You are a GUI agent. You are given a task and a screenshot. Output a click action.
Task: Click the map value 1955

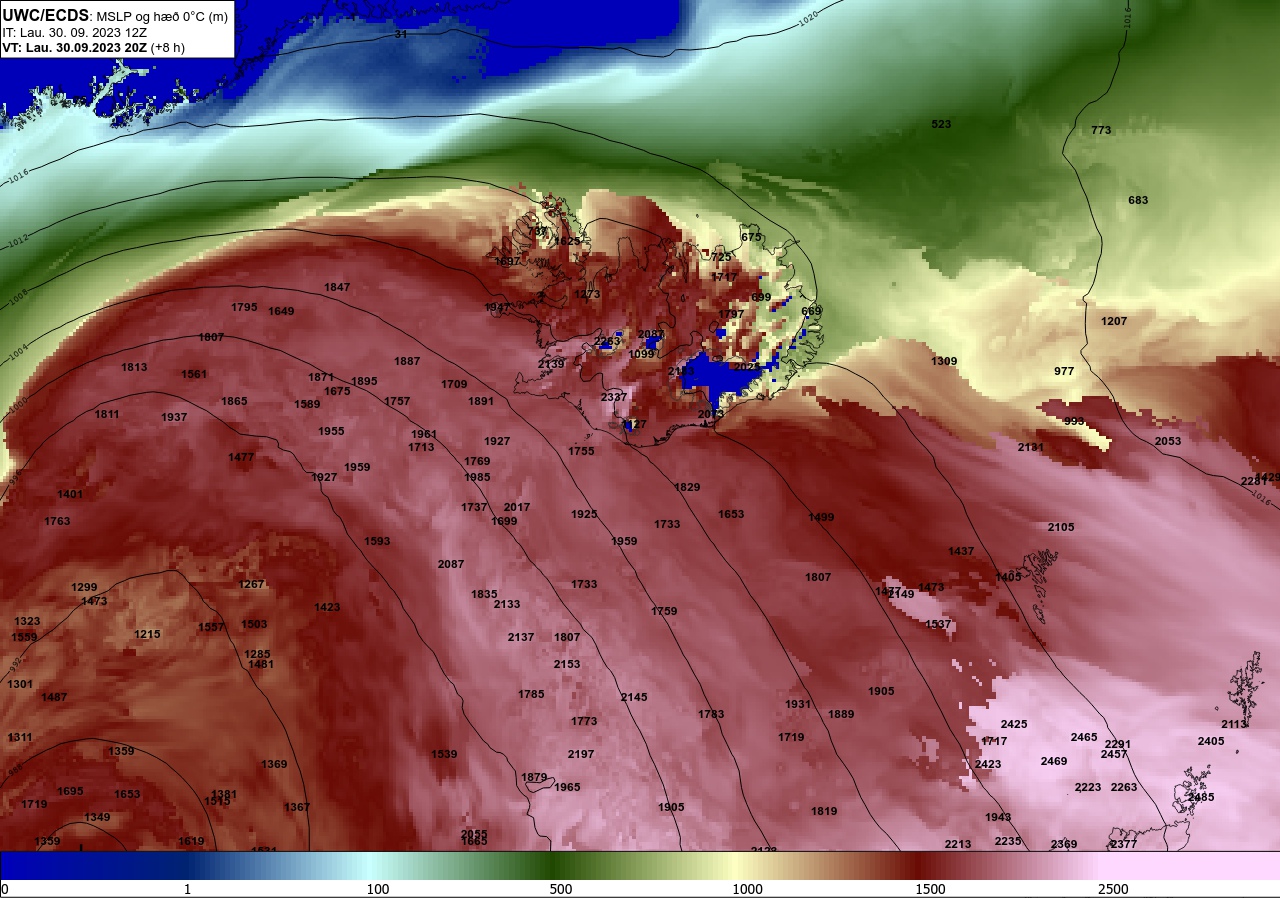click(x=331, y=431)
